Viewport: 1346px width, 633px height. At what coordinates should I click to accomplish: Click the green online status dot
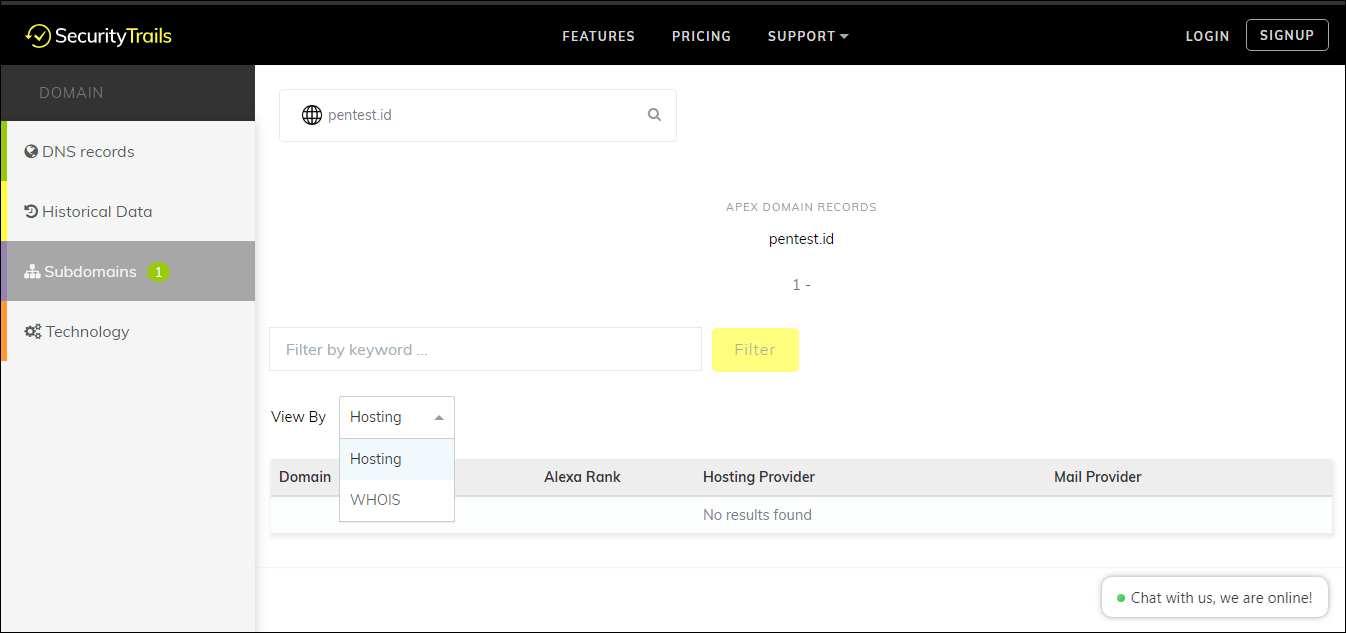pos(1121,598)
